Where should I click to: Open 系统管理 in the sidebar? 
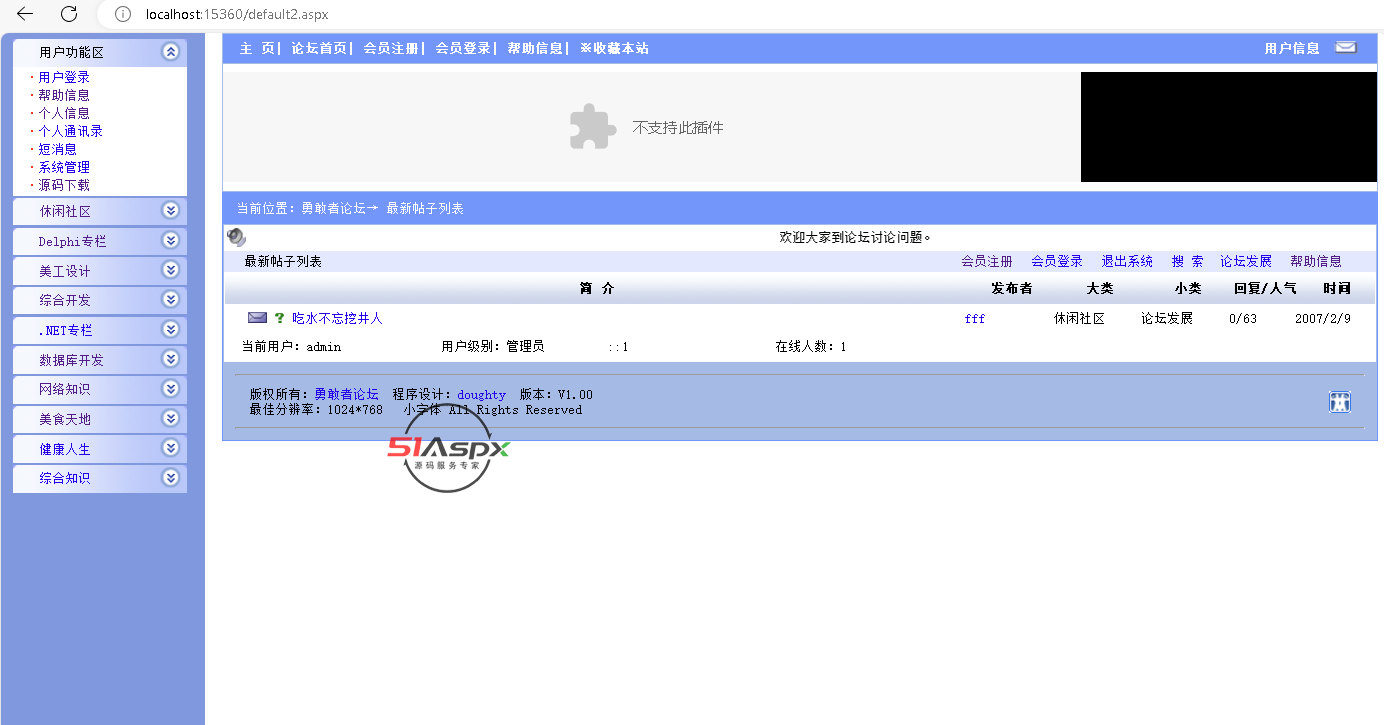(x=64, y=167)
